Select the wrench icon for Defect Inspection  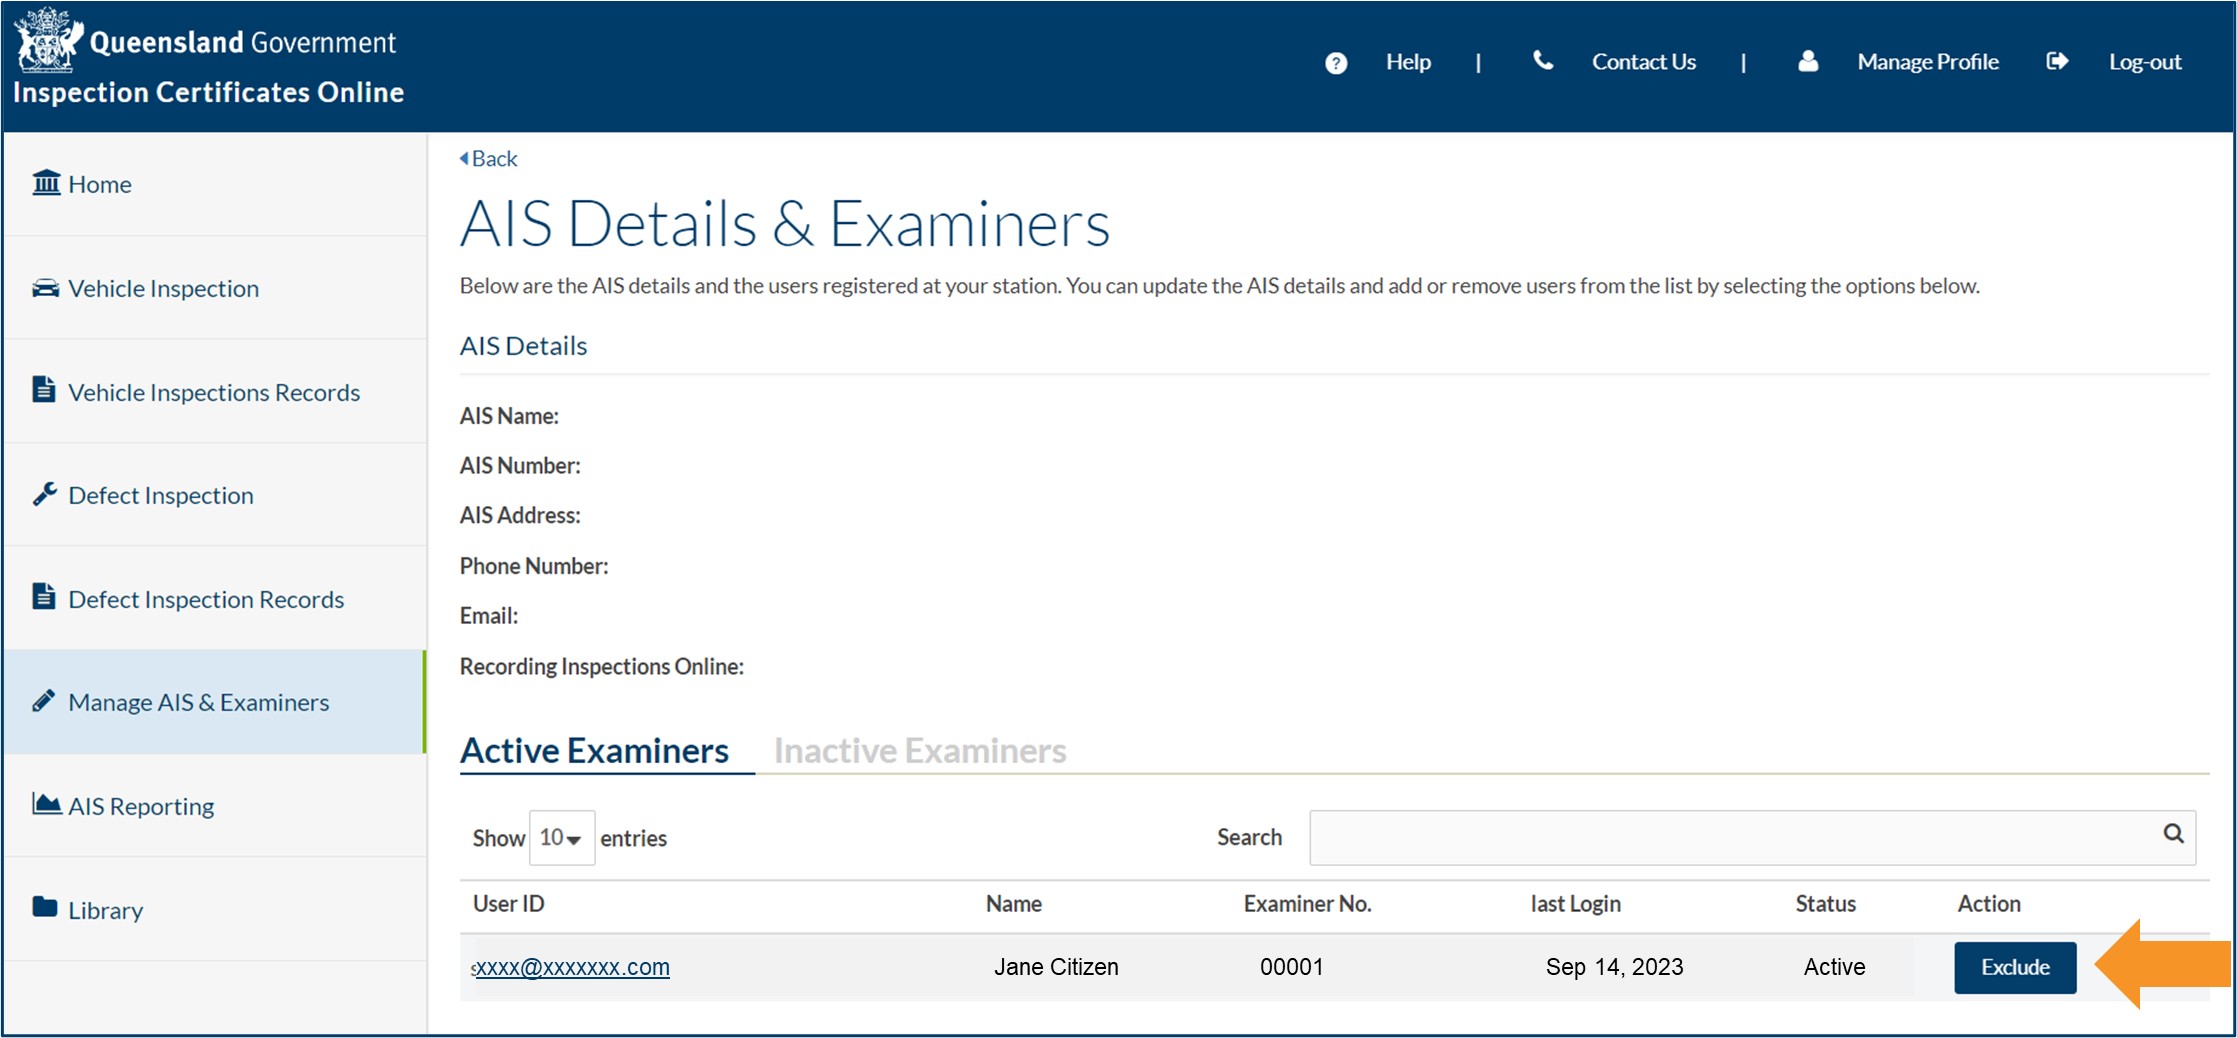[x=44, y=493]
